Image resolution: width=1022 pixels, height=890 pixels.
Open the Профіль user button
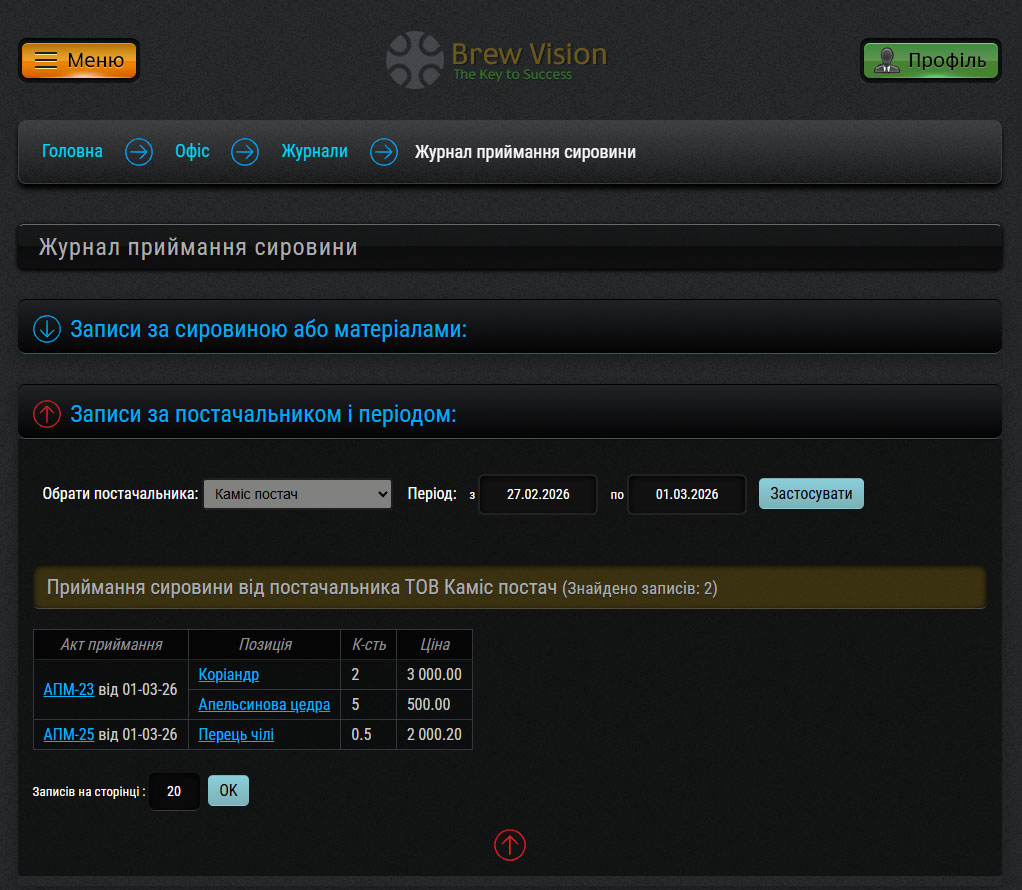(x=930, y=60)
